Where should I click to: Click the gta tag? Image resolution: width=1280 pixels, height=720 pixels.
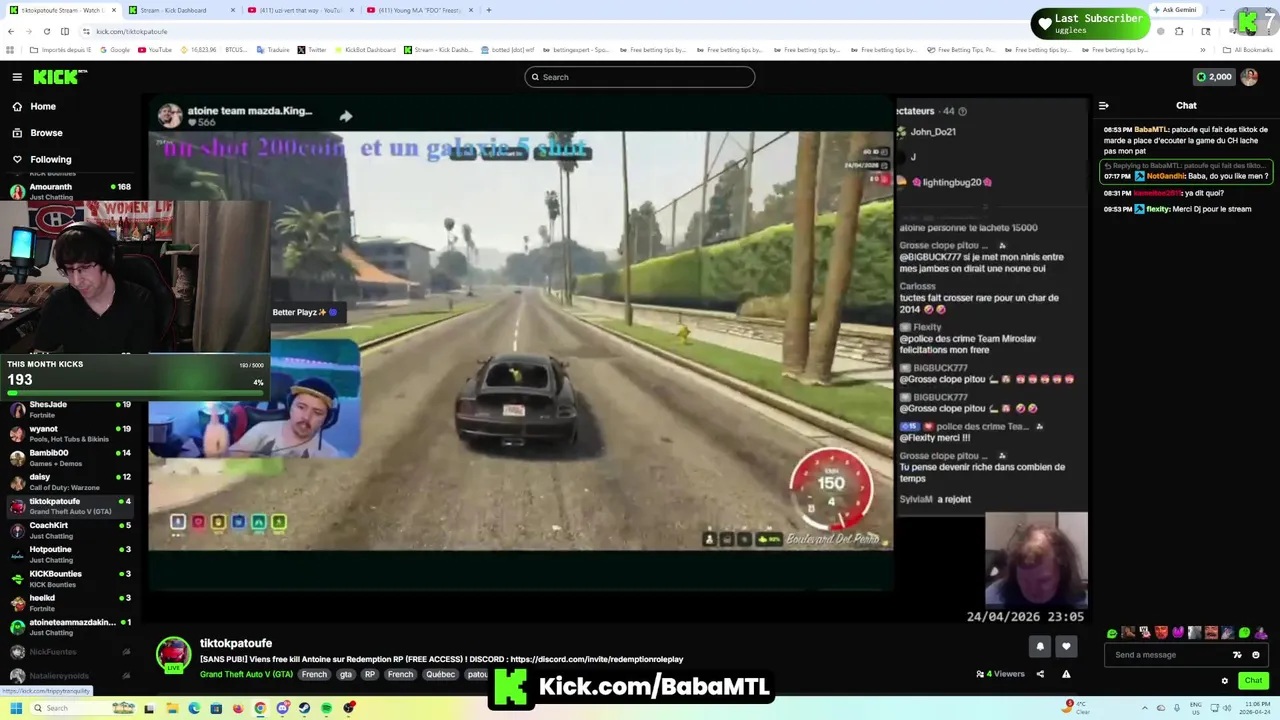pyautogui.click(x=345, y=674)
